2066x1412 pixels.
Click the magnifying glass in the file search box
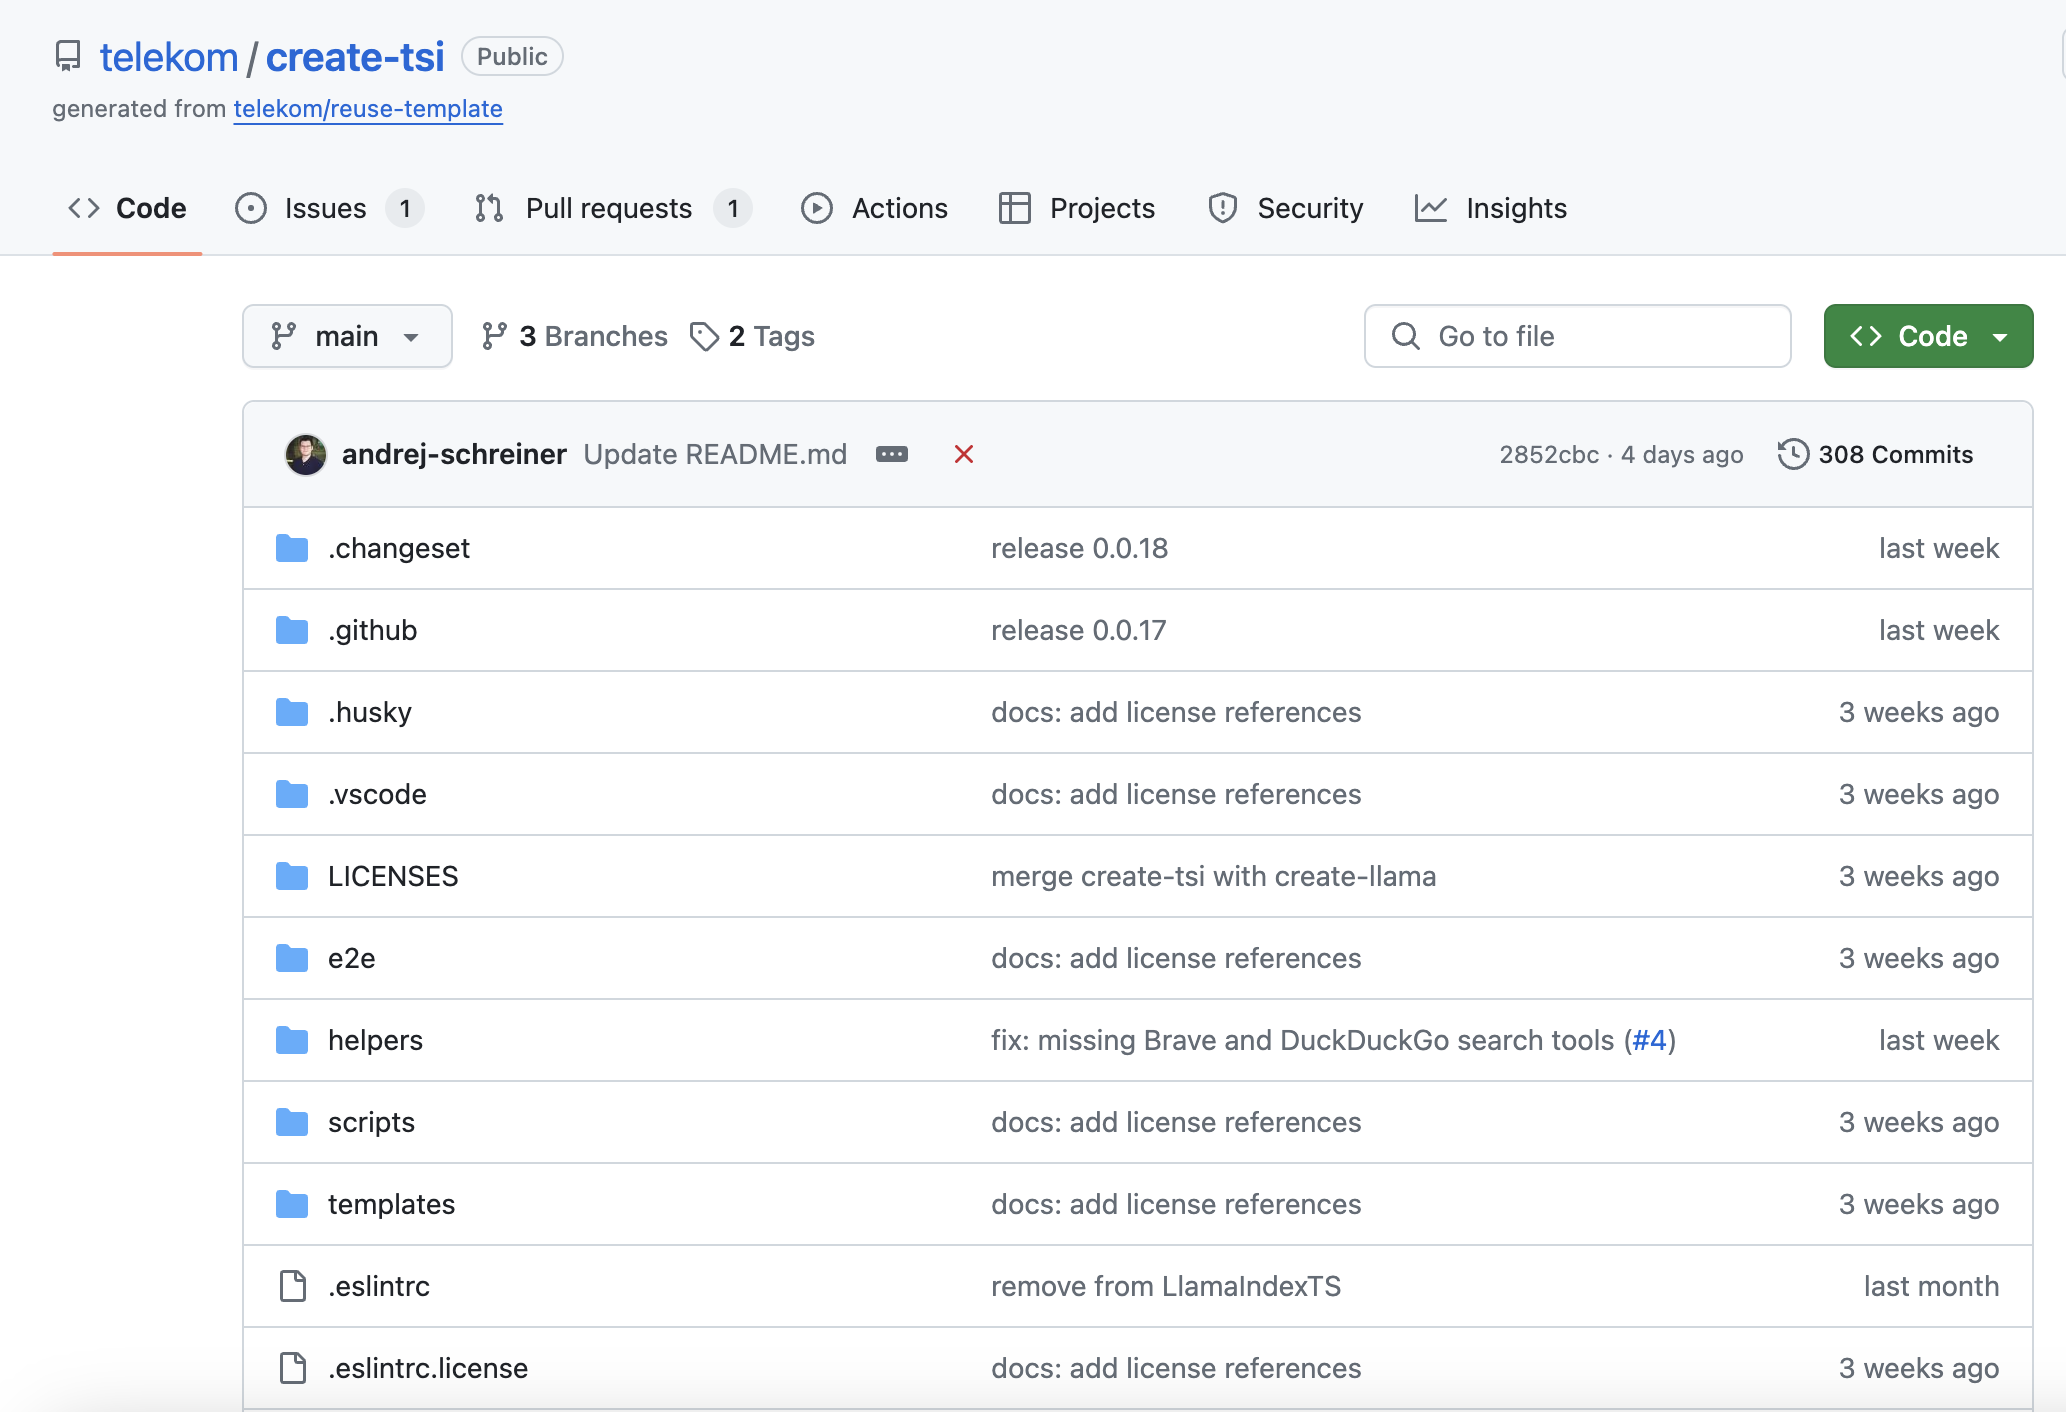tap(1405, 336)
